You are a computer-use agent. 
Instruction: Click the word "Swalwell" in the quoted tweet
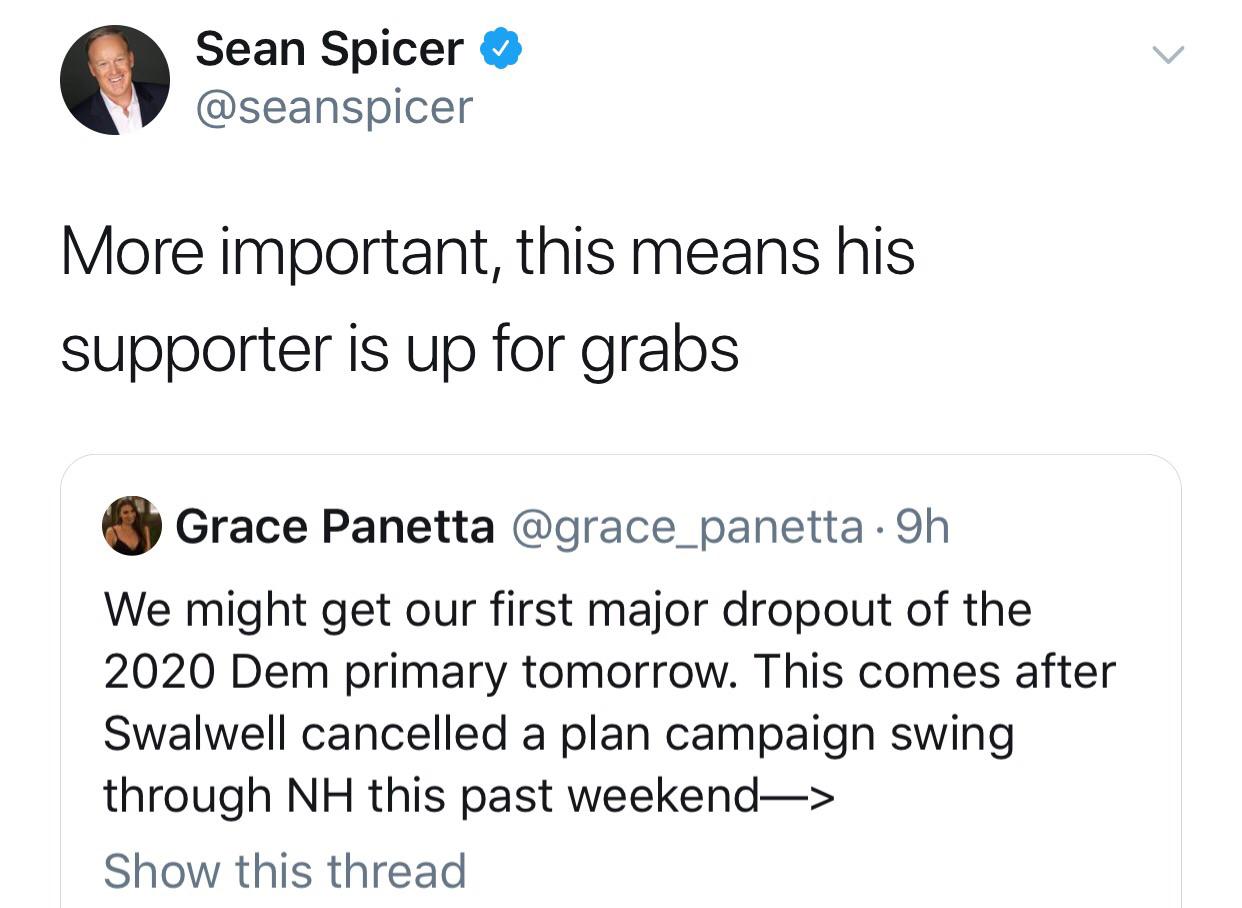tap(195, 734)
